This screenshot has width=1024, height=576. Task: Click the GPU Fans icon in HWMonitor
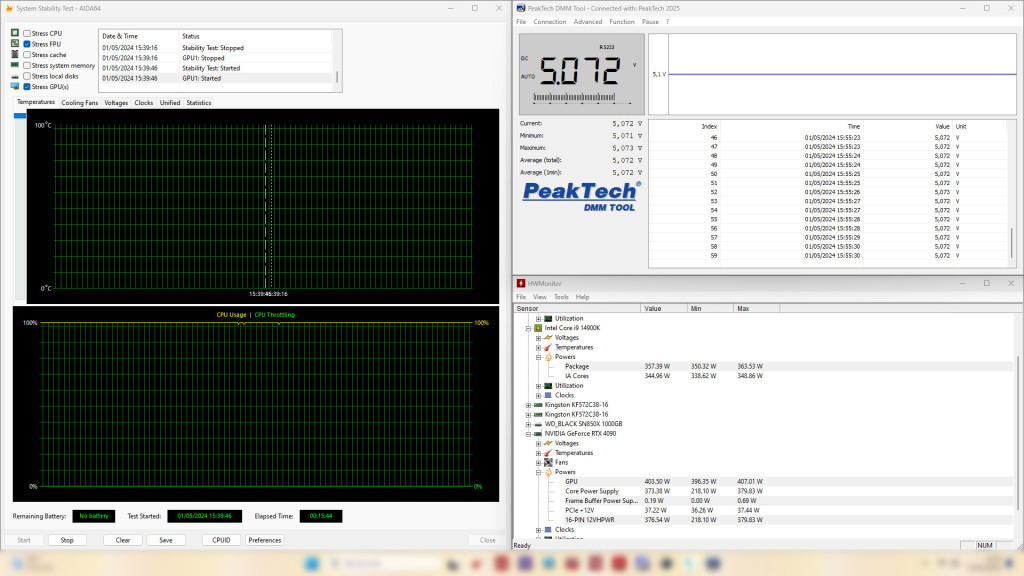pos(547,463)
